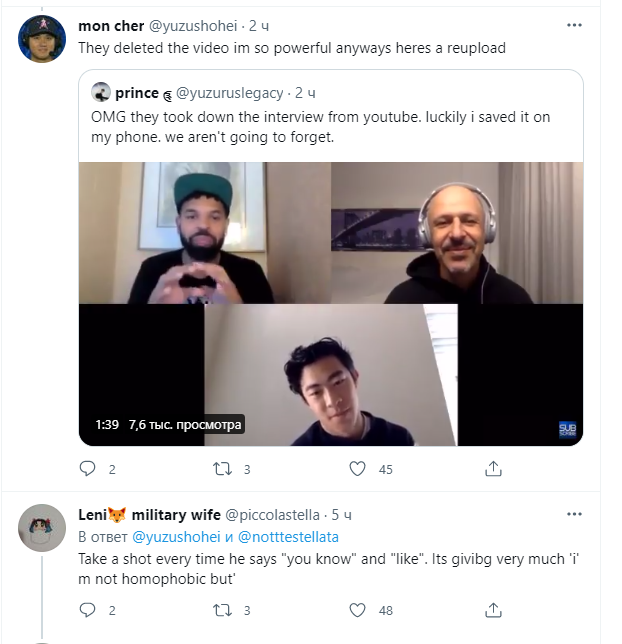Reply to the mon cher tweet
This screenshot has height=644, width=622.
87,468
